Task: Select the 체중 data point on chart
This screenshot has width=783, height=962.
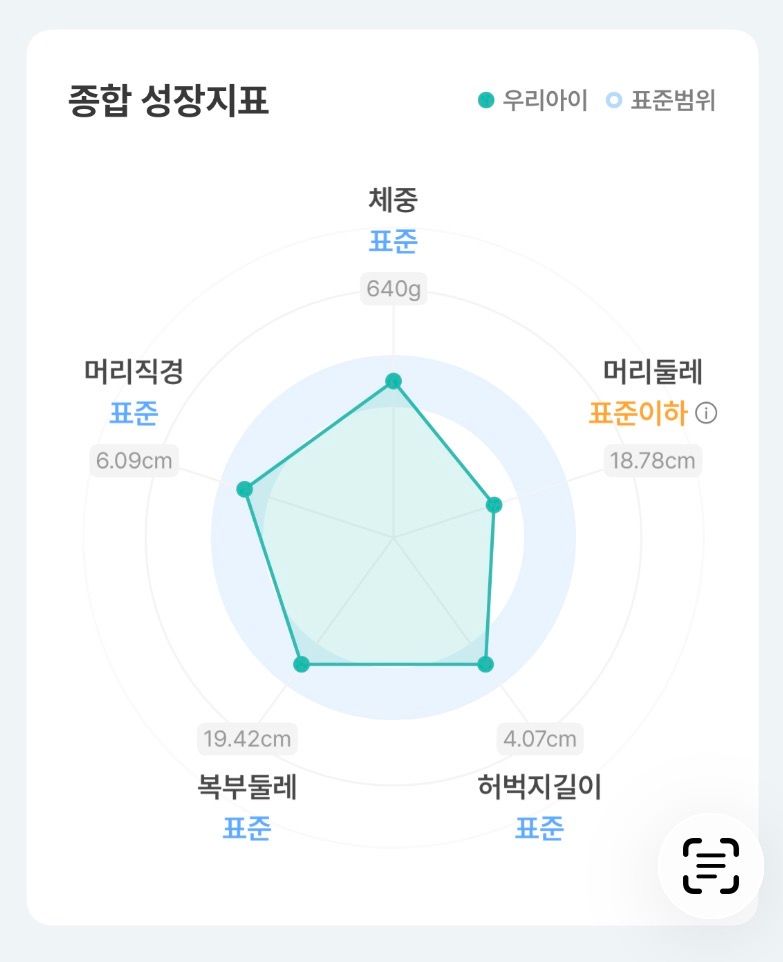Action: [x=393, y=381]
